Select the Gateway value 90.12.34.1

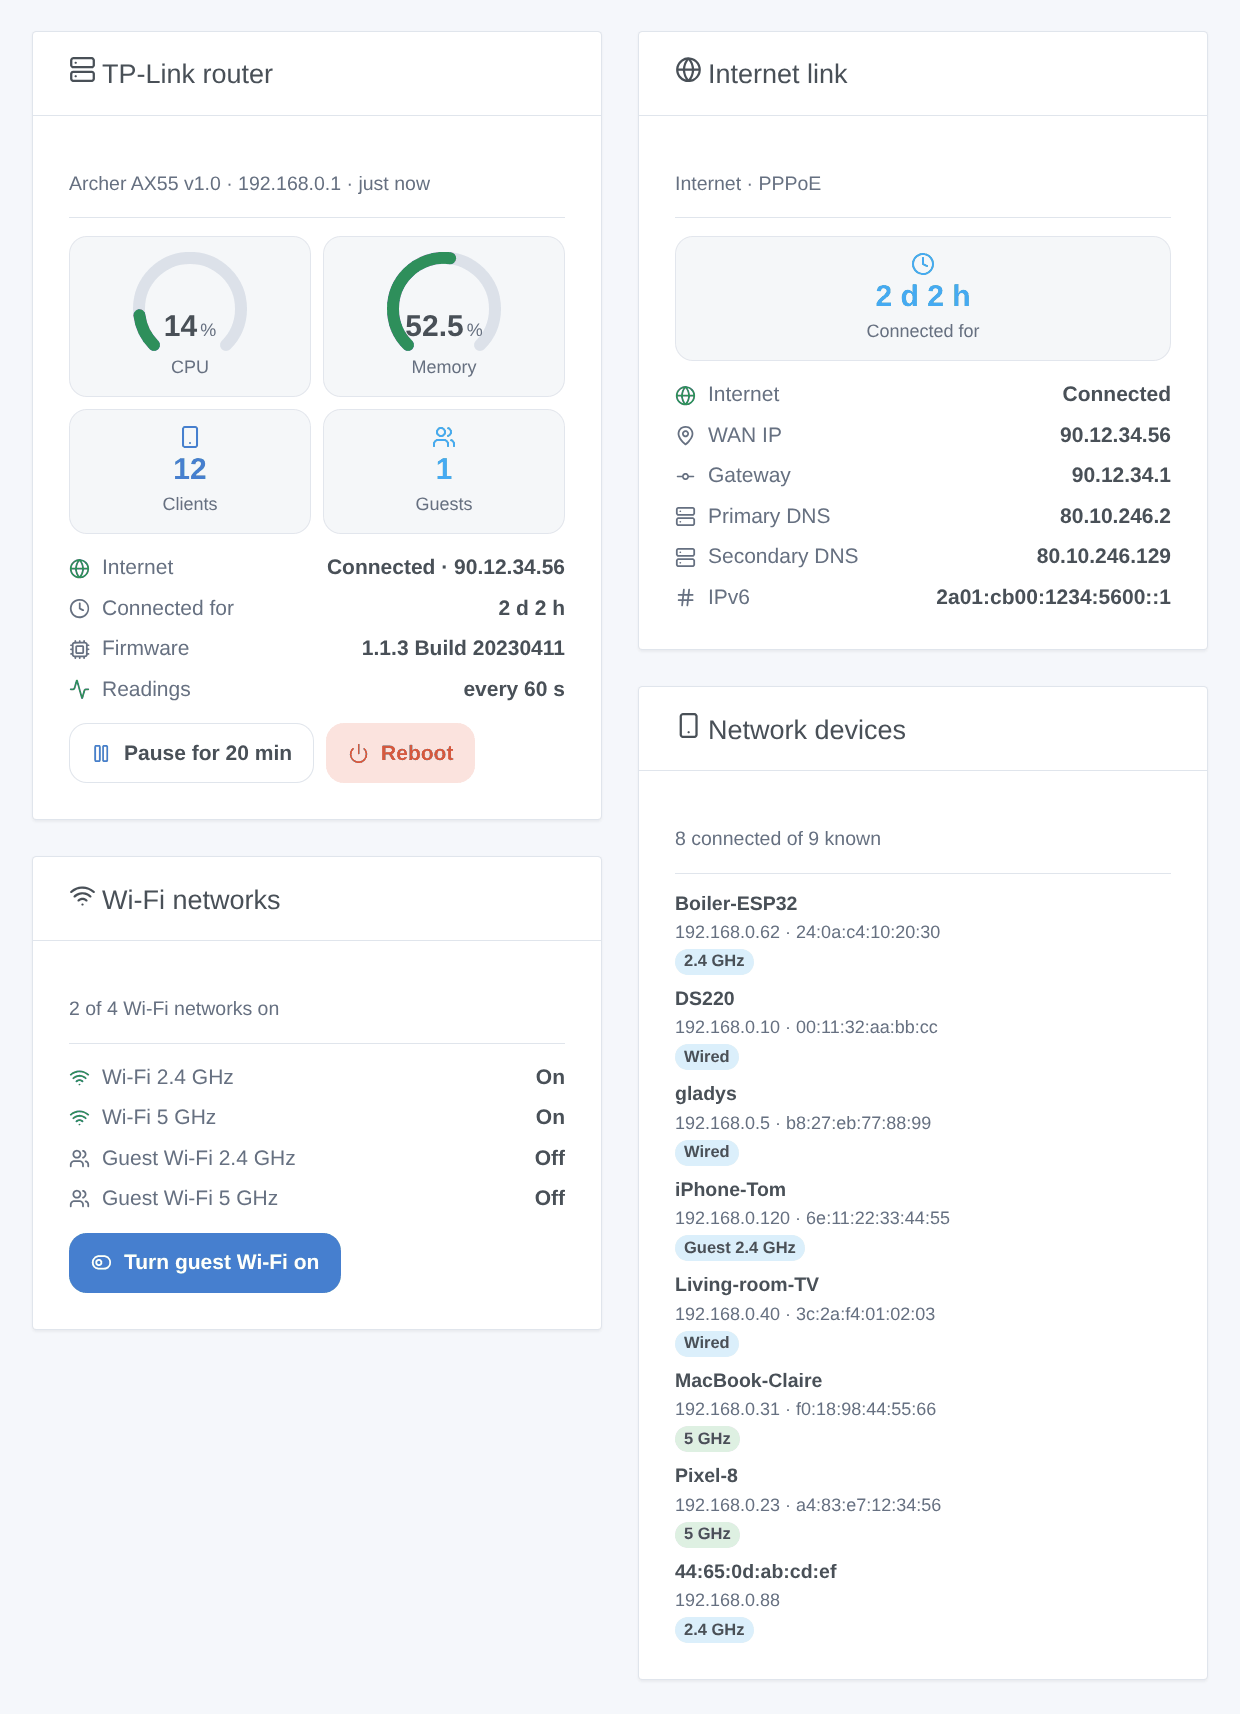coord(1121,475)
